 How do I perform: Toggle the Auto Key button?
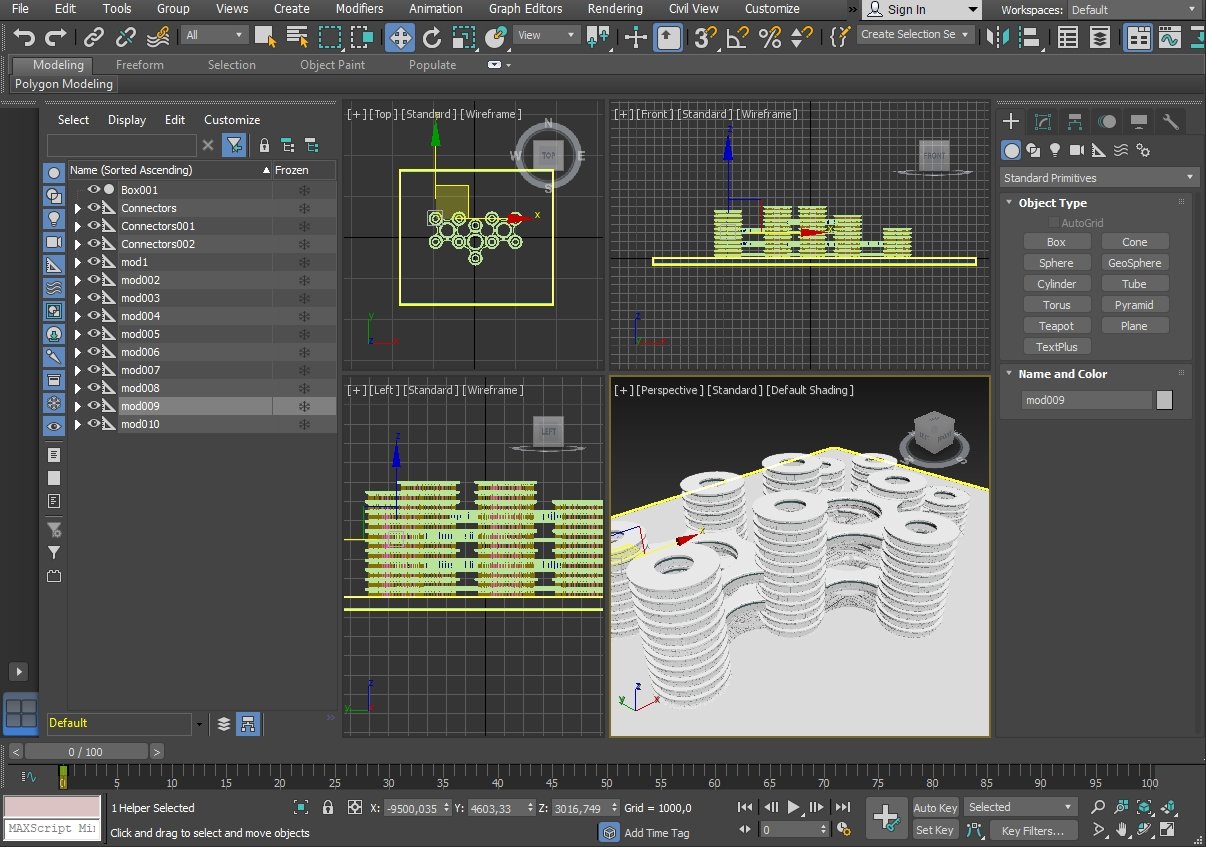coord(935,808)
